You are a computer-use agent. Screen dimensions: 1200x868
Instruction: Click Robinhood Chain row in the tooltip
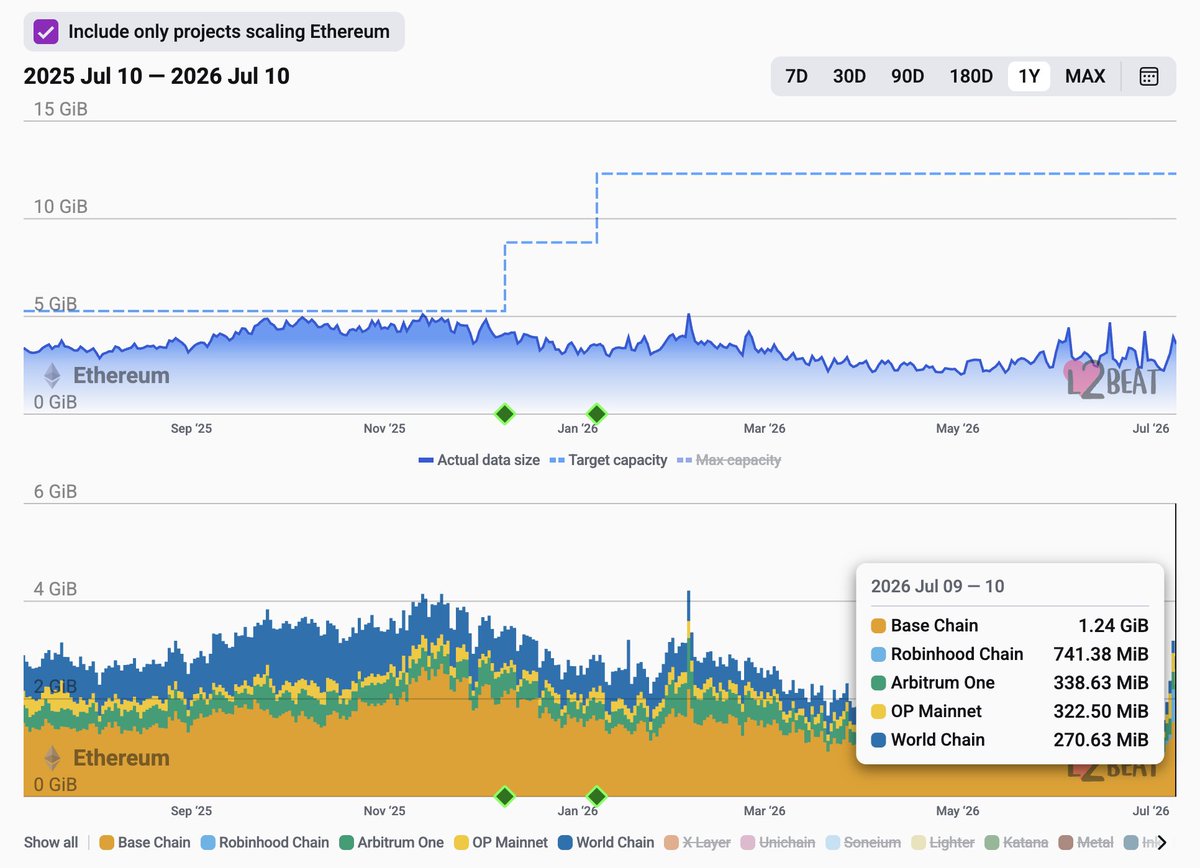[1009, 654]
